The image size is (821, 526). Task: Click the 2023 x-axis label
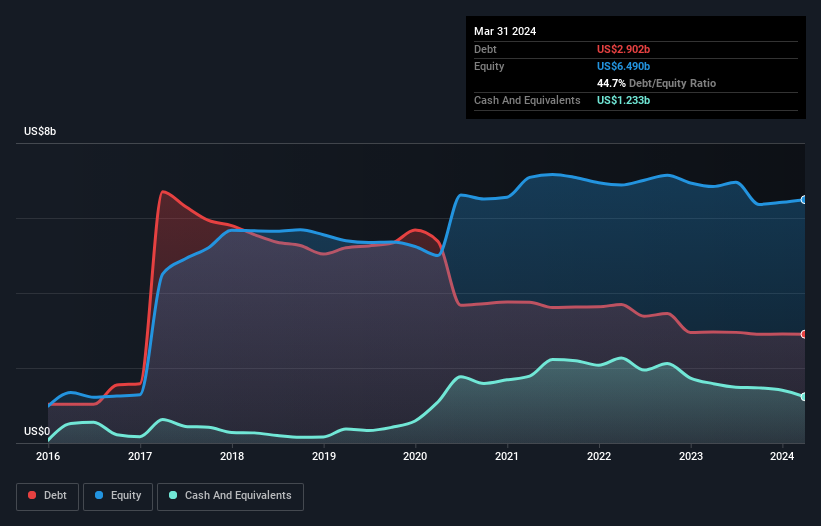pyautogui.click(x=691, y=456)
